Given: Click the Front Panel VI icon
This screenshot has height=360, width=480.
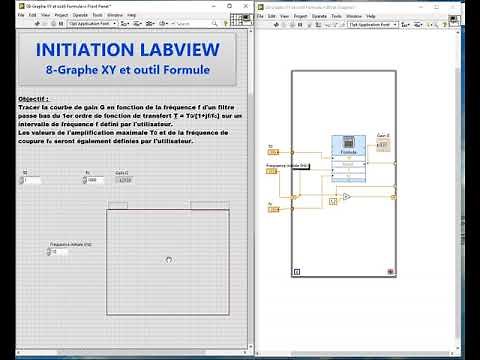Looking at the screenshot, I should click(247, 19).
